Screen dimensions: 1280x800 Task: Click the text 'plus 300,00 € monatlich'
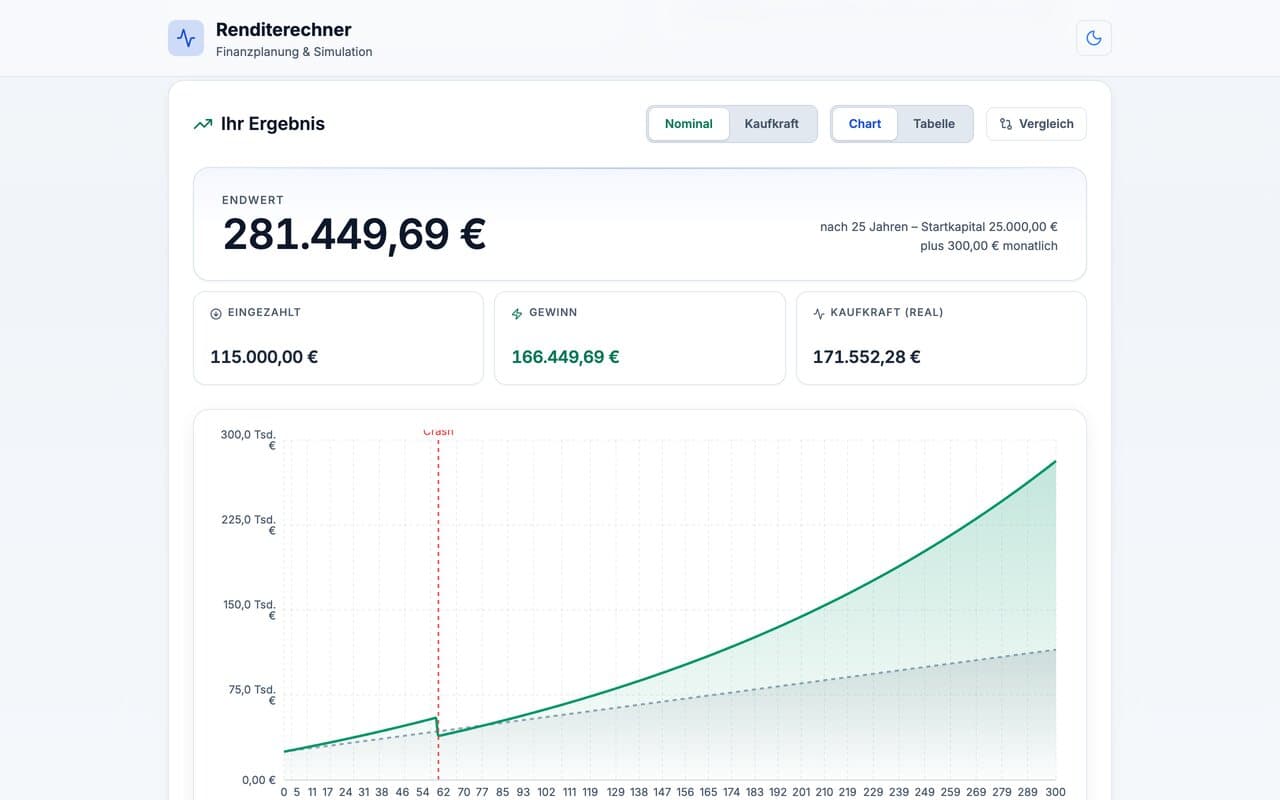pyautogui.click(x=989, y=246)
